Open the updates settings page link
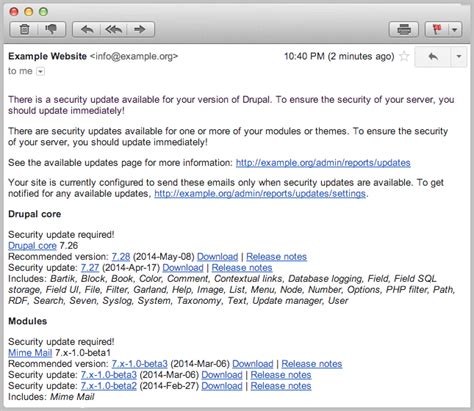 pyautogui.click(x=260, y=194)
